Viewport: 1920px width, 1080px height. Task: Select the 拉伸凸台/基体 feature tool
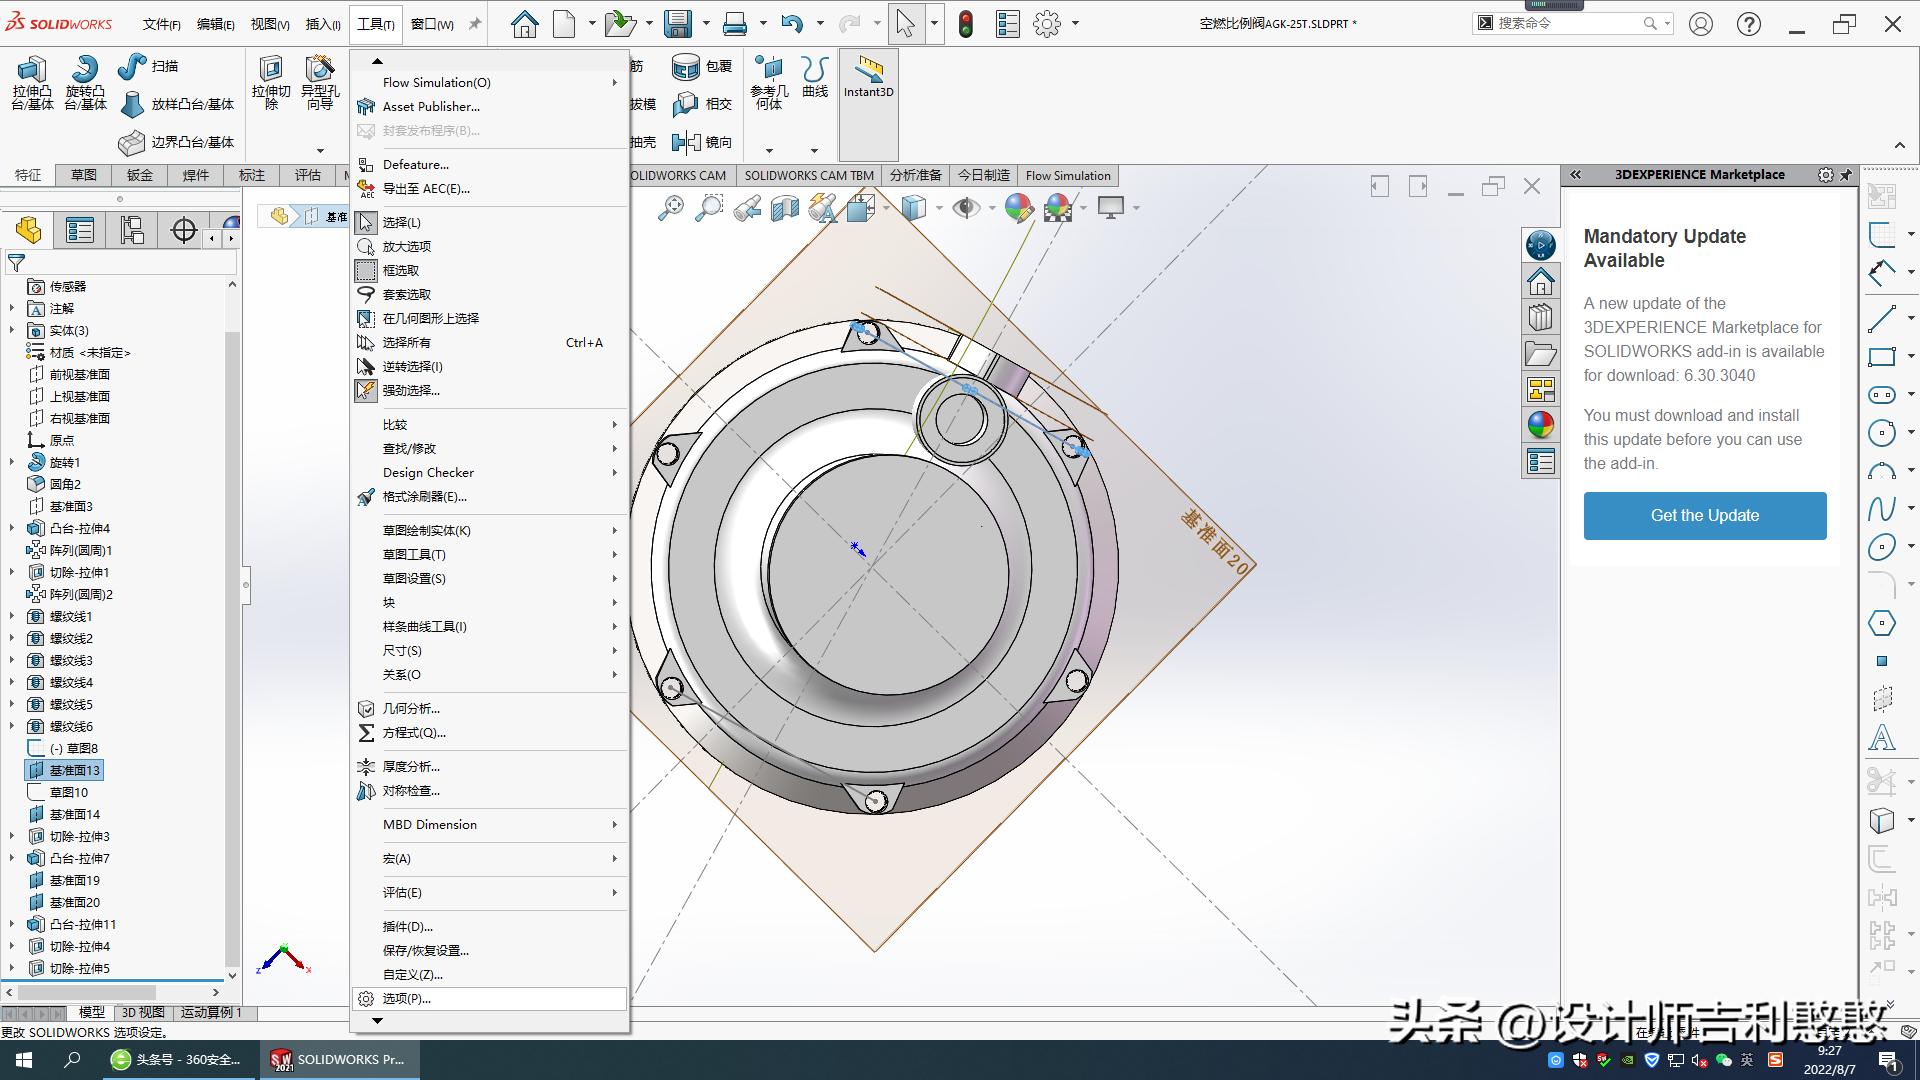(31, 84)
